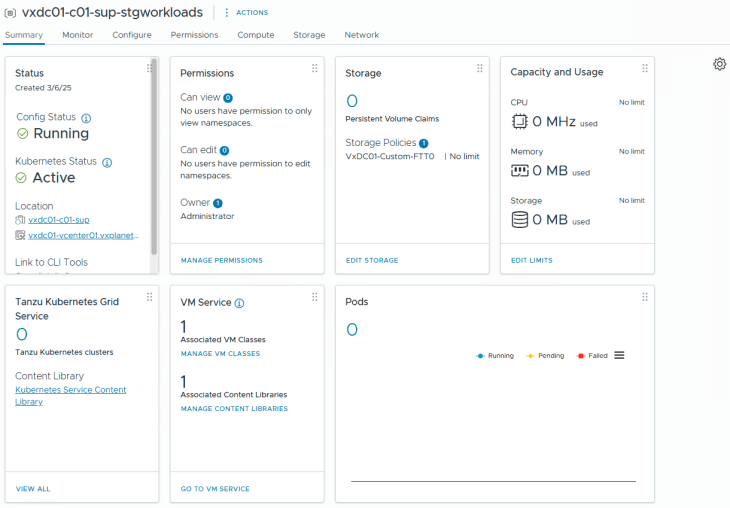This screenshot has width=730, height=508.
Task: Click the Pods chart hamburger menu icon
Action: [x=619, y=355]
